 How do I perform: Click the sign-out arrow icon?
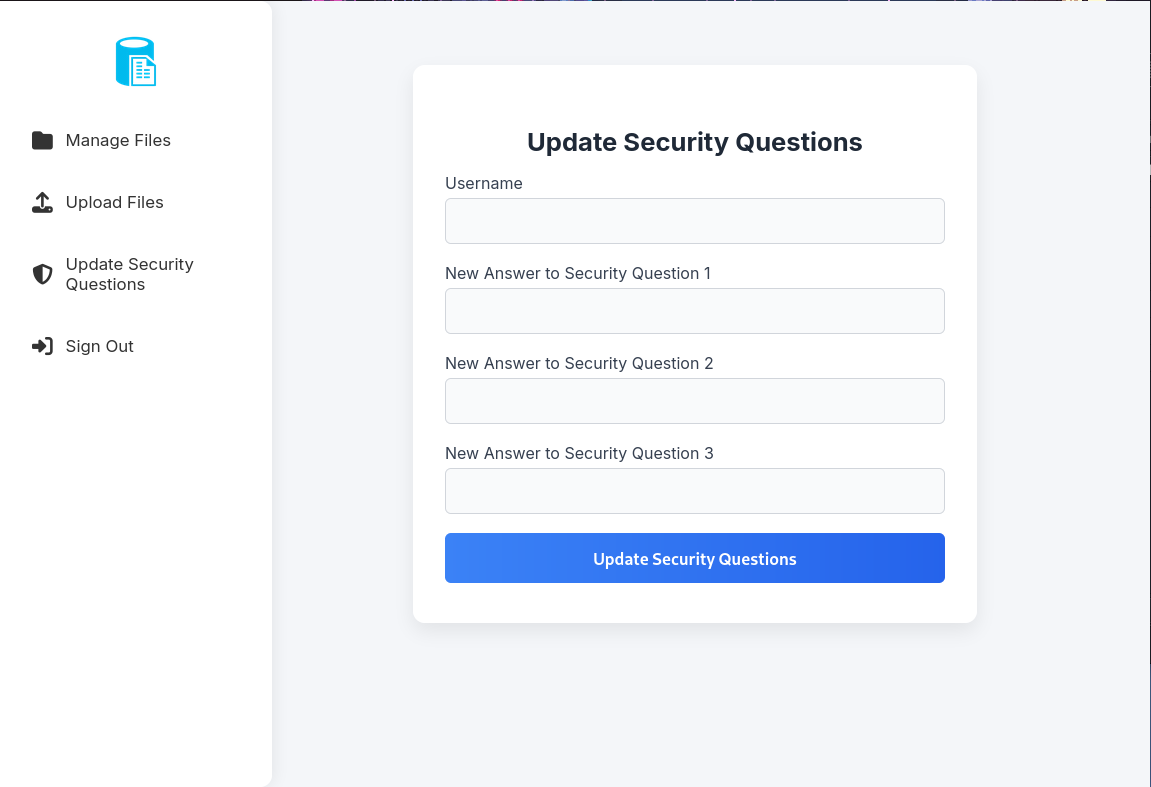point(42,347)
